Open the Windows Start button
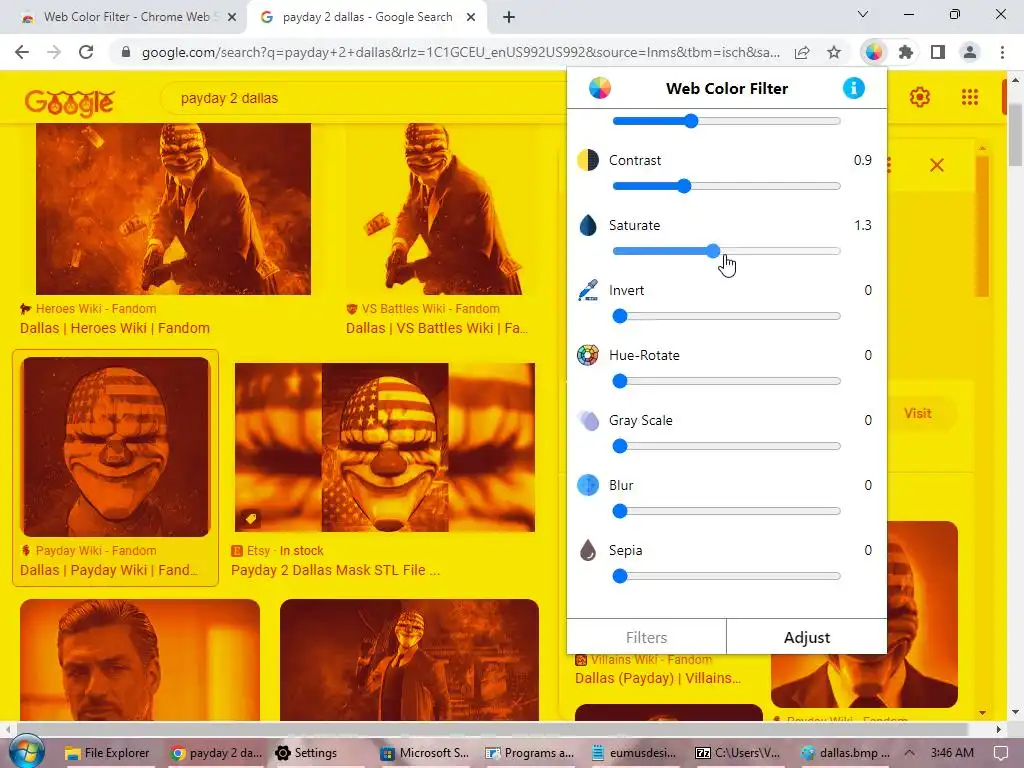Screen dimensions: 1024x768 coord(27,752)
